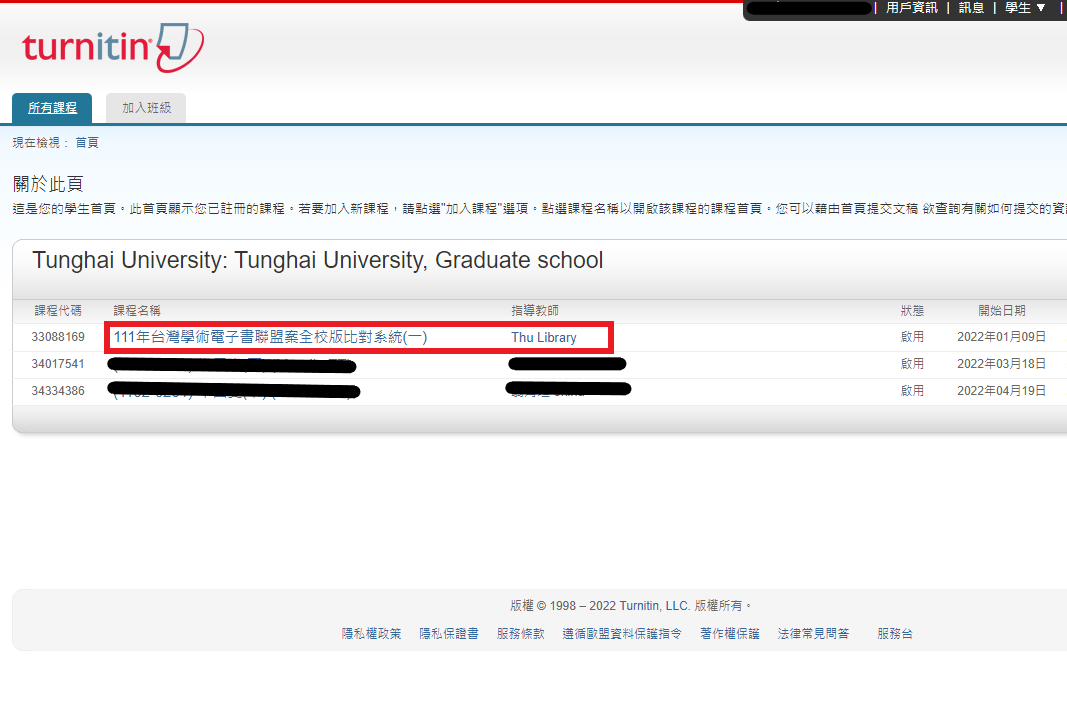This screenshot has width=1067, height=707.
Task: Click instructor name Thu Library
Action: [x=543, y=337]
